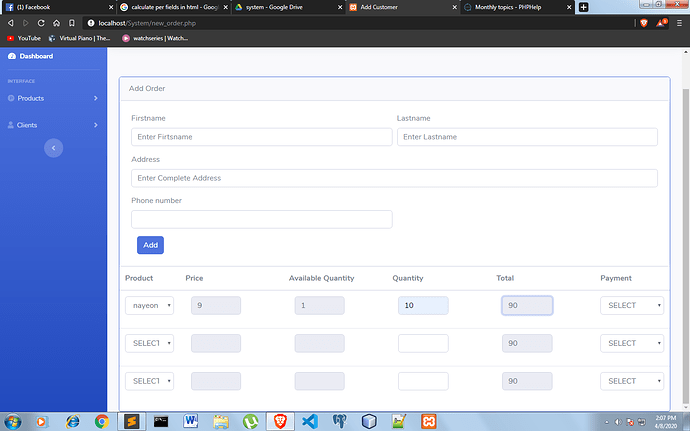Open VirtualBox cube icon in taskbar
The height and width of the screenshot is (431, 690).
369,421
